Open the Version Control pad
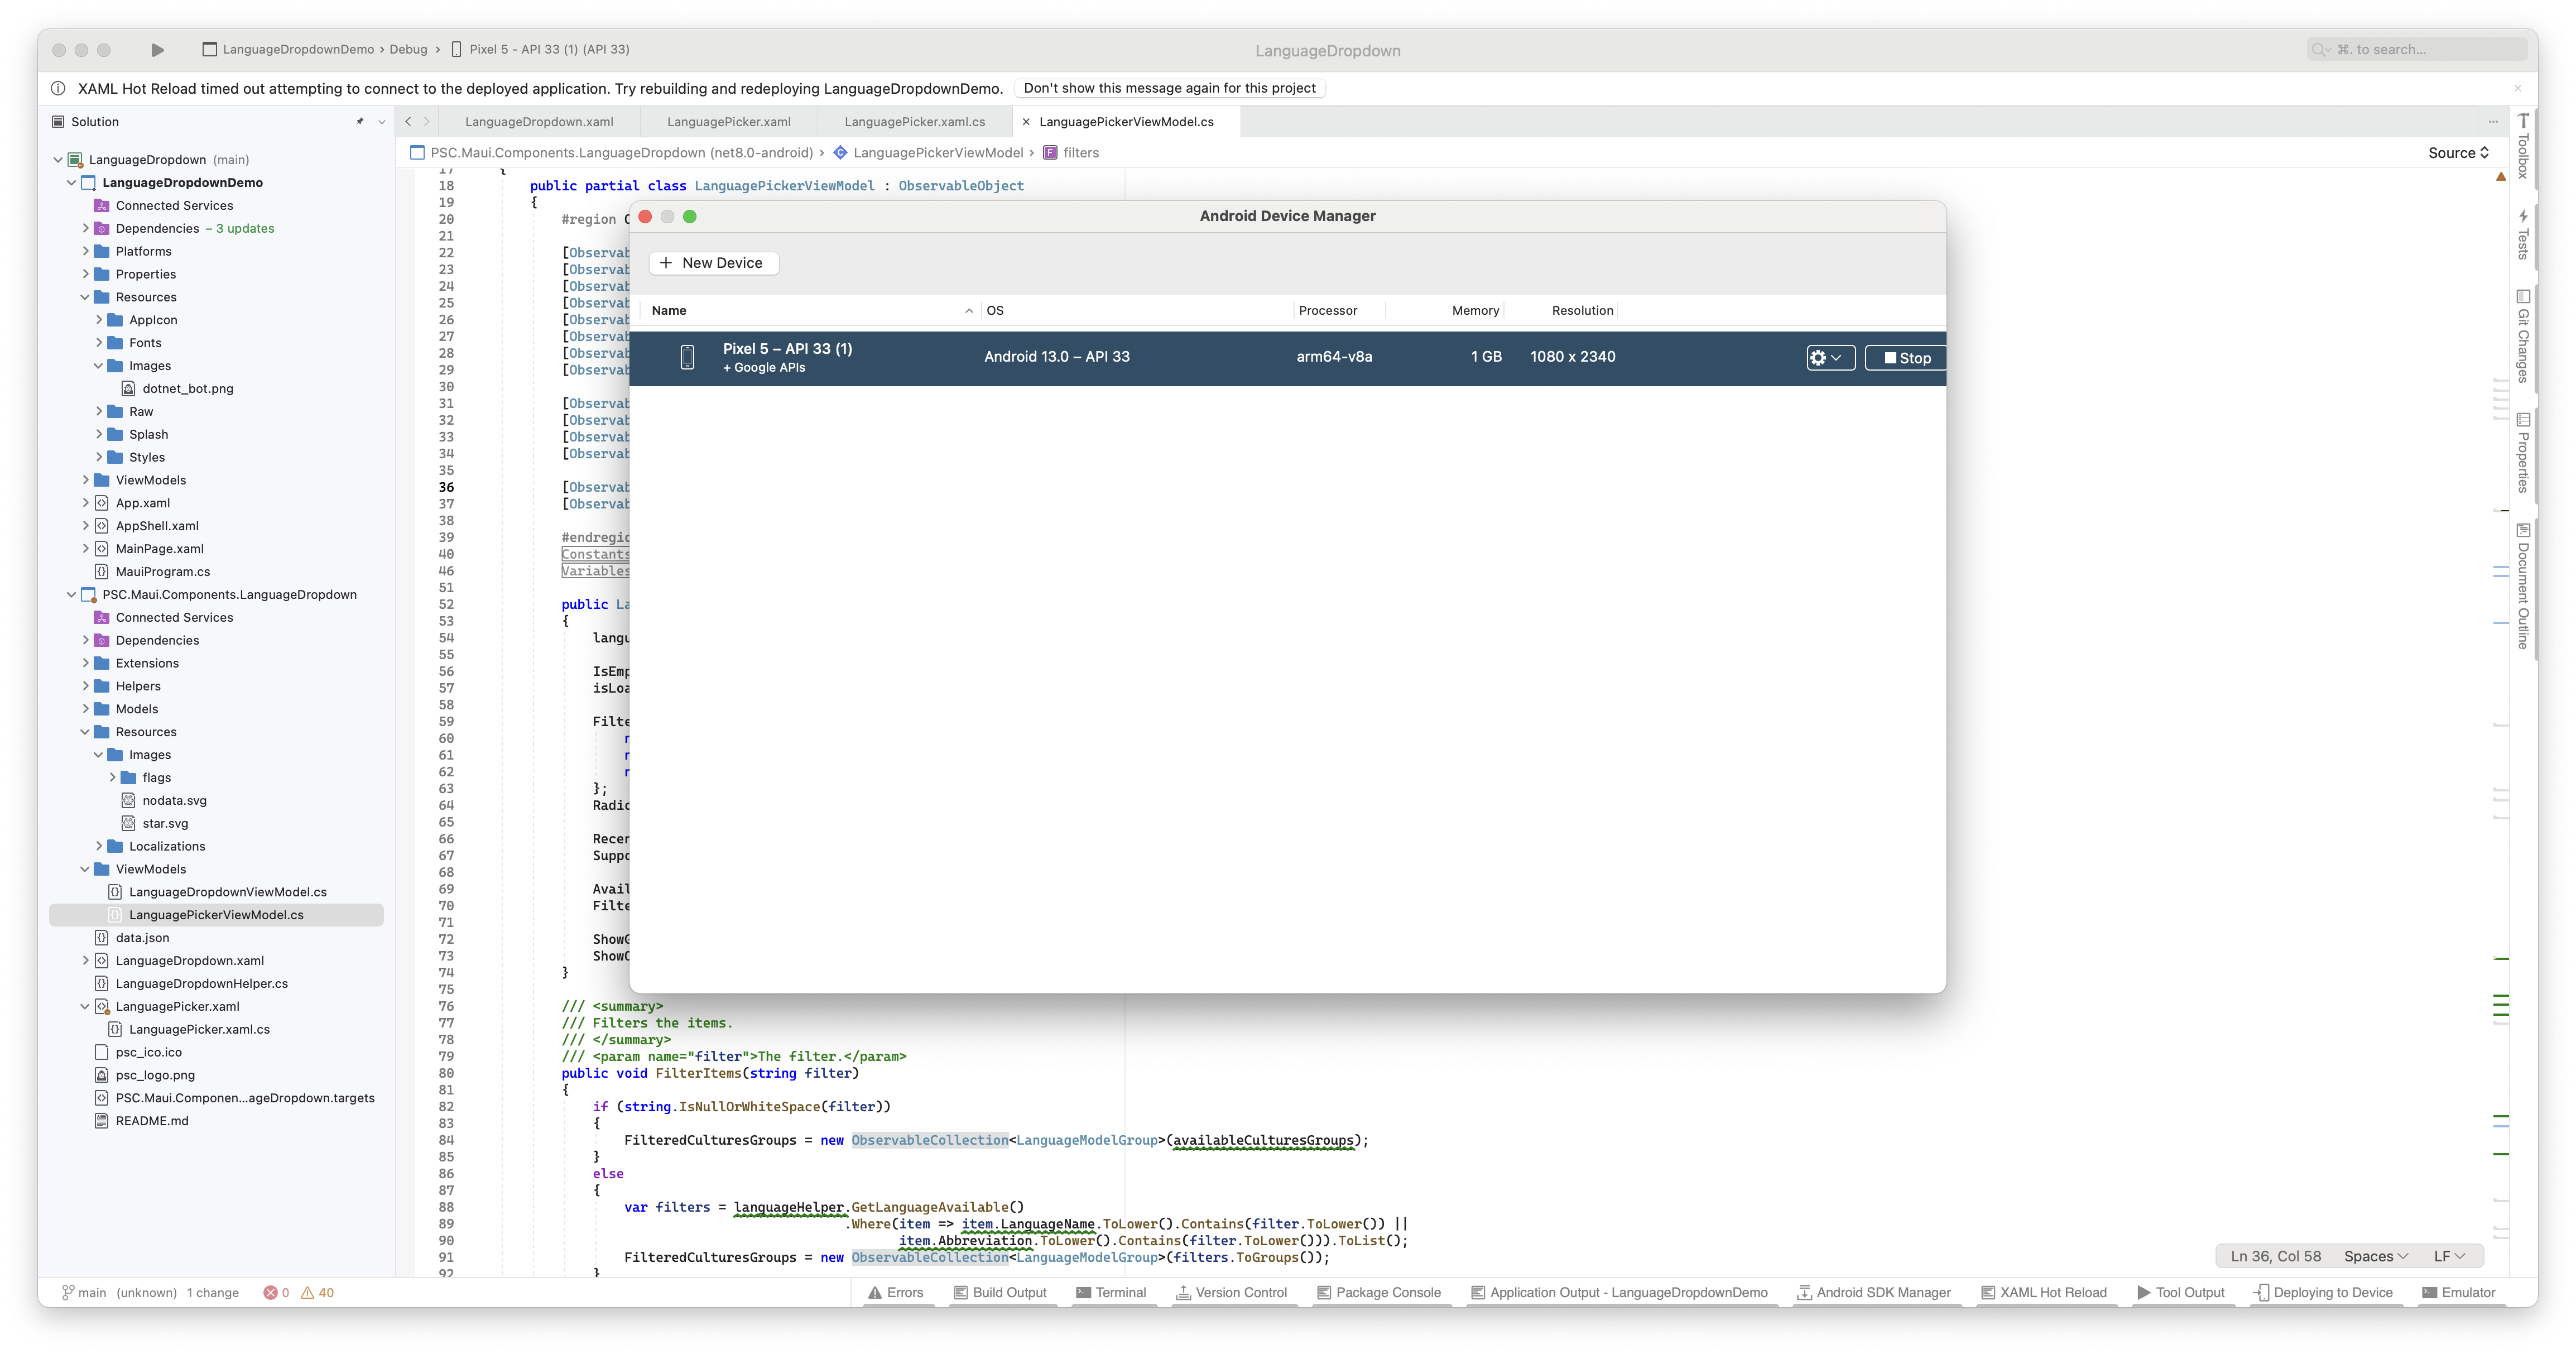 pyautogui.click(x=1231, y=1292)
